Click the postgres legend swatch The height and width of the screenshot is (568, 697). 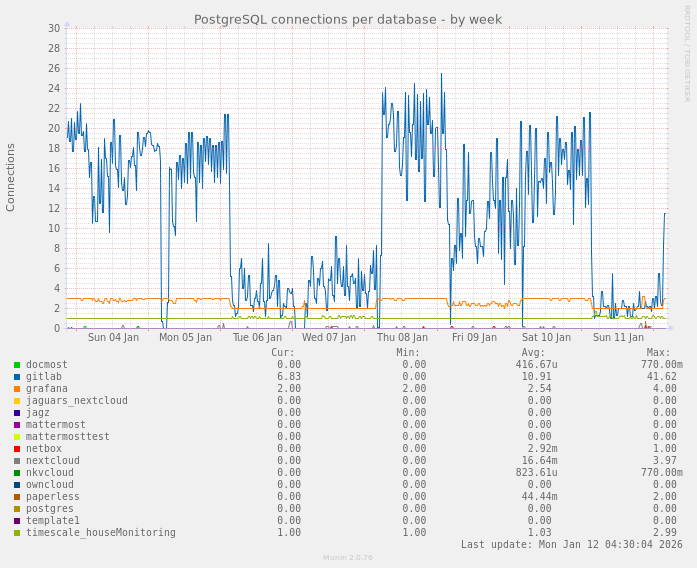pos(17,509)
